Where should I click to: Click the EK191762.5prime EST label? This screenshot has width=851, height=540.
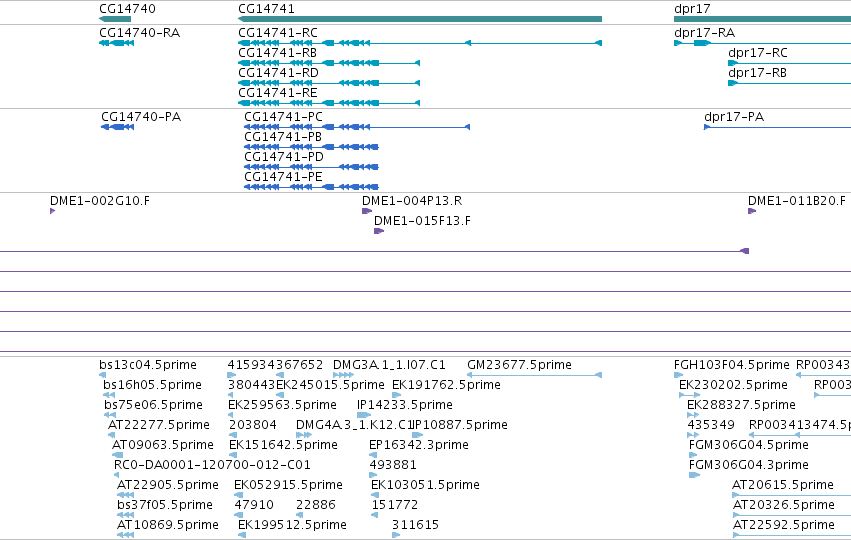pos(446,385)
